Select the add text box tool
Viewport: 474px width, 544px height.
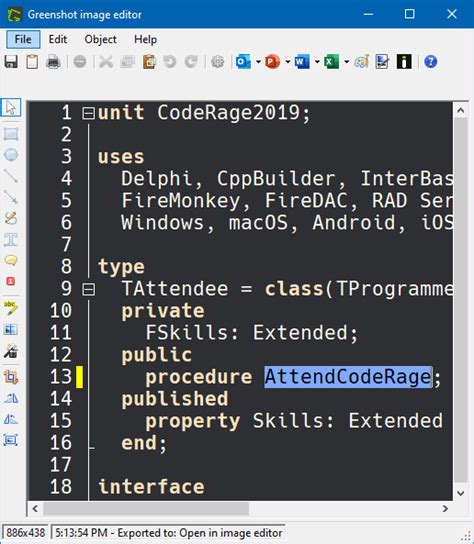tap(11, 239)
